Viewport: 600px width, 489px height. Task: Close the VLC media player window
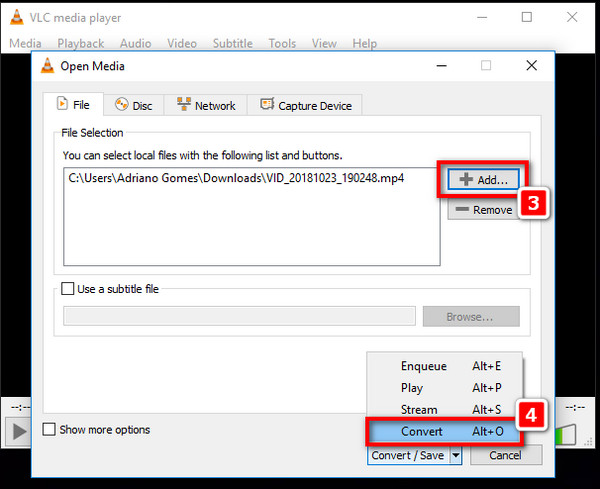(572, 17)
